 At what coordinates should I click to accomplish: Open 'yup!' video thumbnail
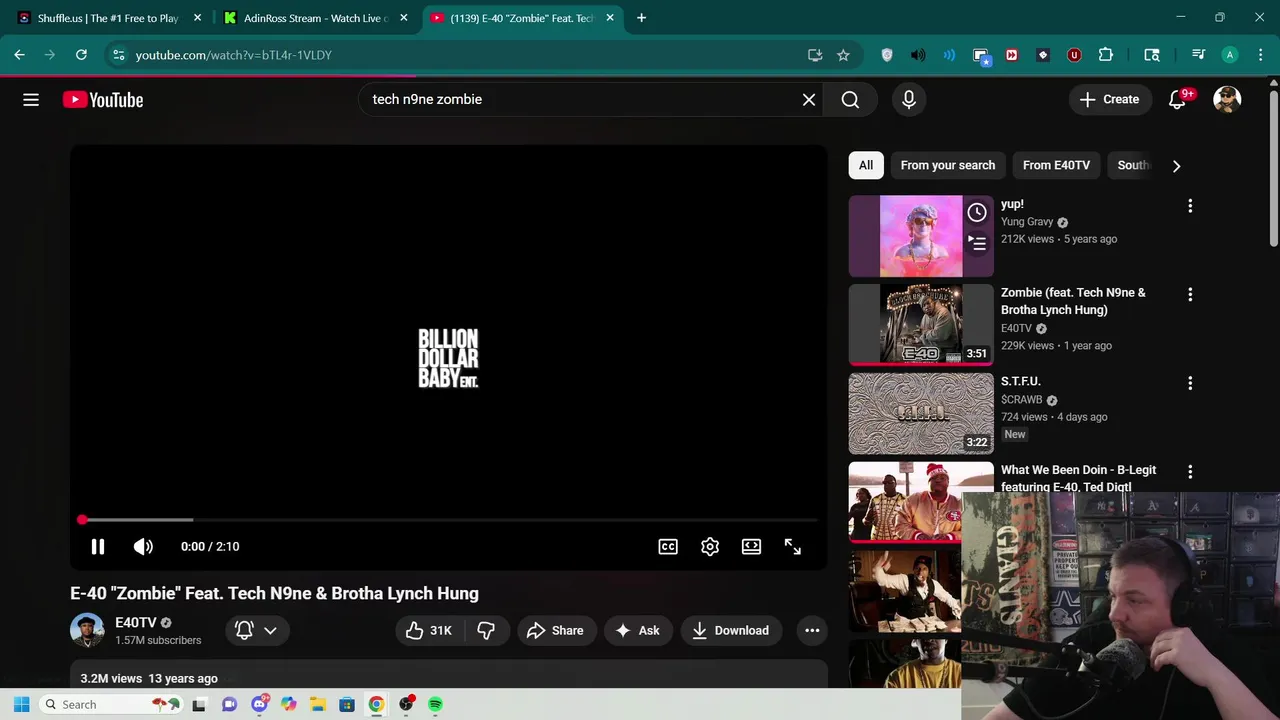click(921, 237)
